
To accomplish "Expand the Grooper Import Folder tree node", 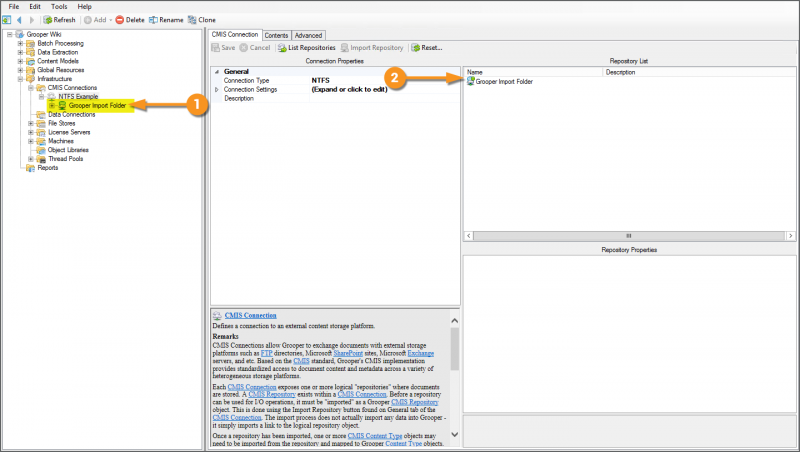I will click(52, 105).
